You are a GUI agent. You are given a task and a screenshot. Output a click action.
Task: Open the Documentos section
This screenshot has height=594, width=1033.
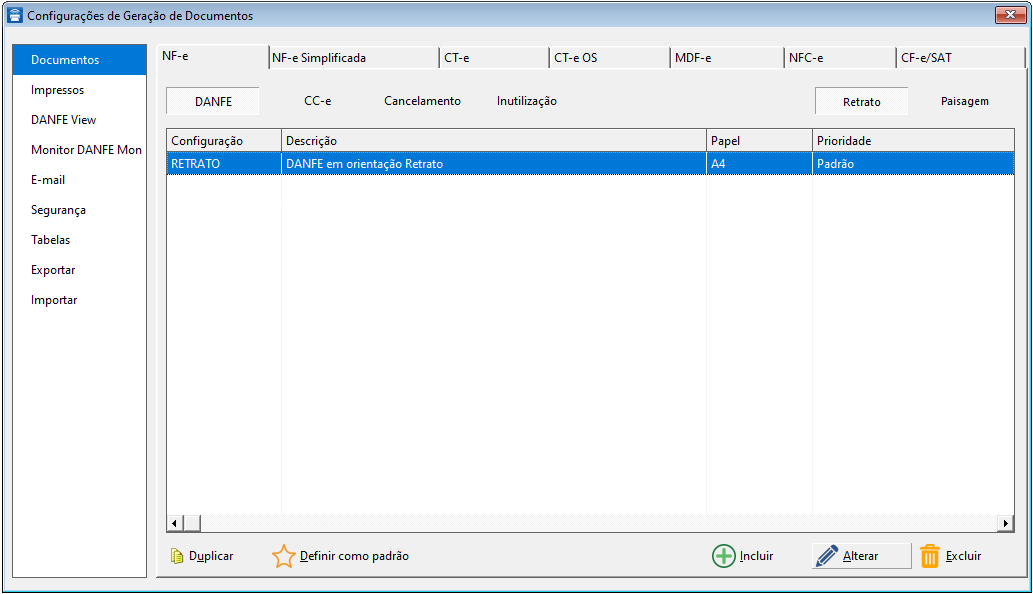[x=79, y=60]
